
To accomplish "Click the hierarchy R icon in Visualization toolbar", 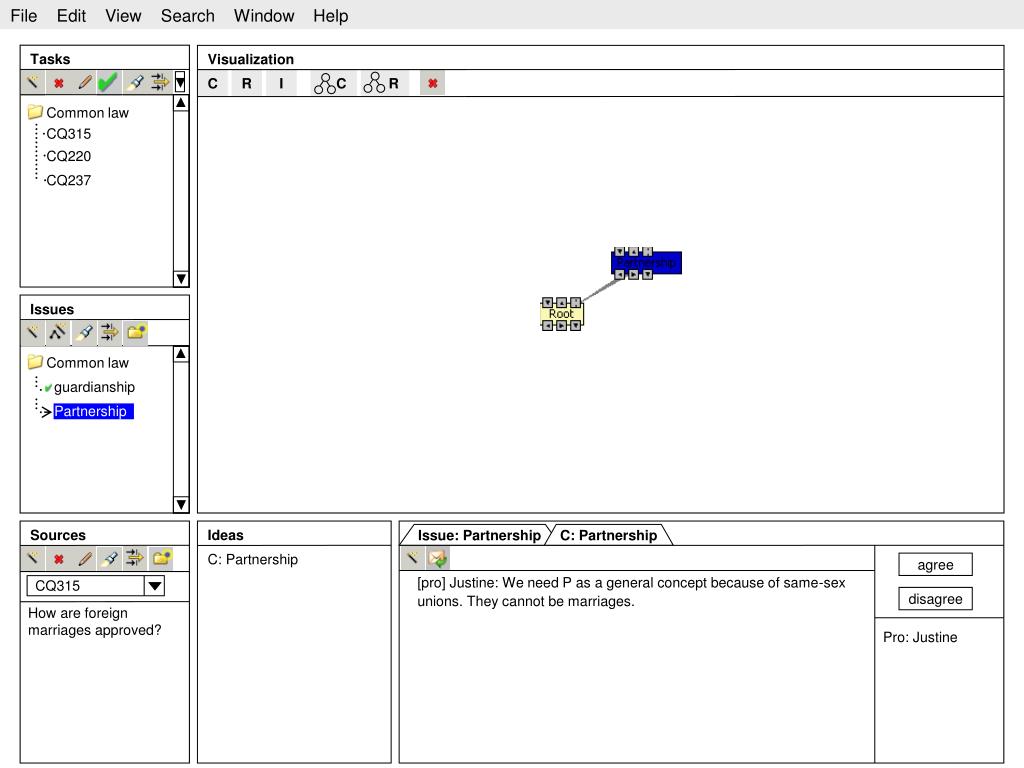I will click(x=381, y=84).
